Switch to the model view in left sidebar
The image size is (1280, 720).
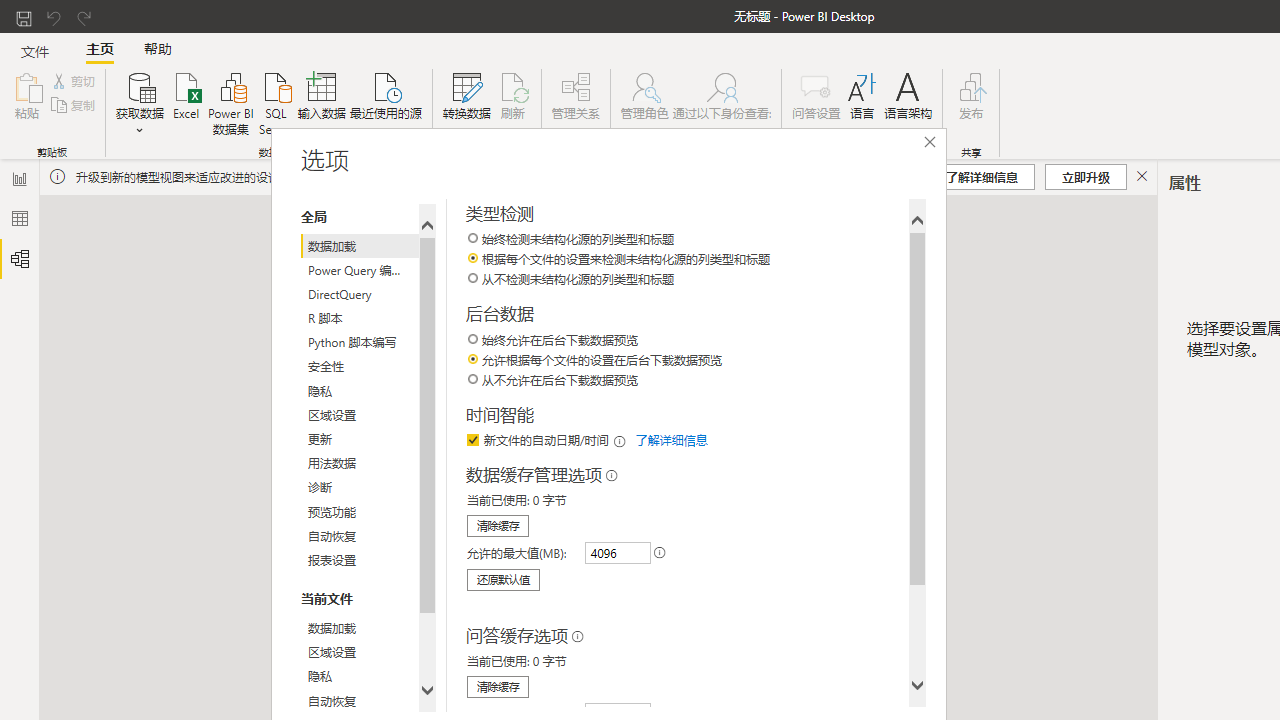tap(19, 259)
